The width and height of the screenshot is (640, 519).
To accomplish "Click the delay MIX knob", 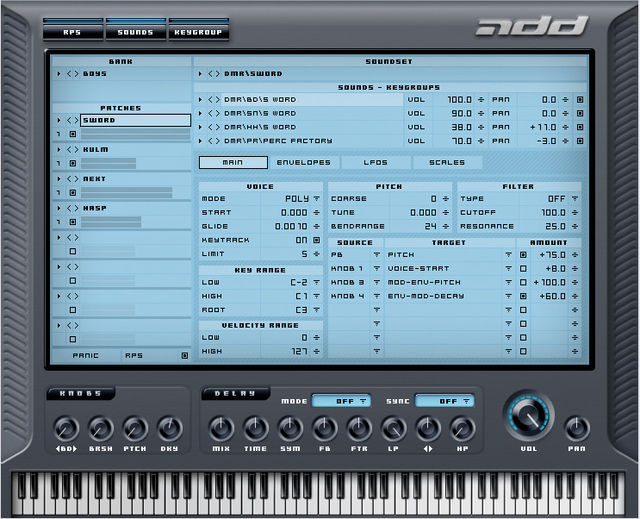I will point(221,429).
